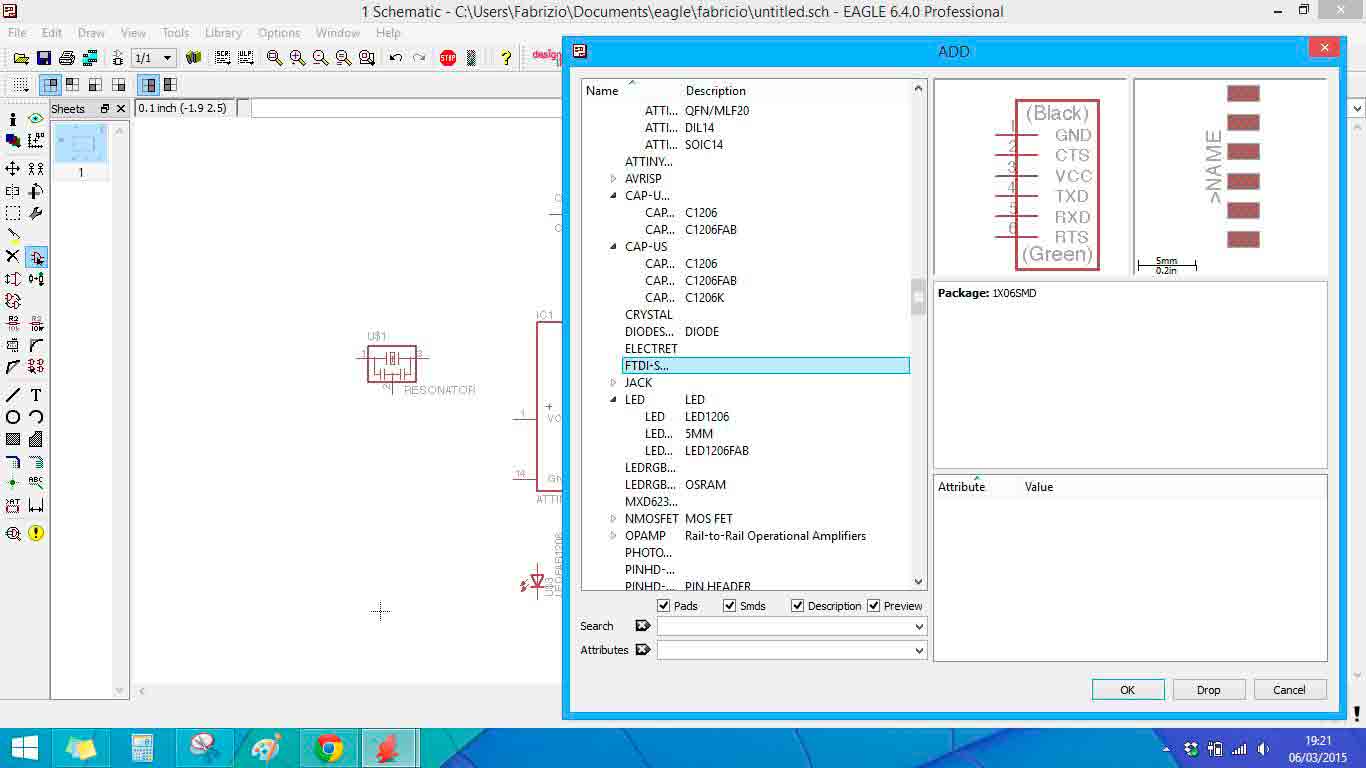Select the Move tool

pyautogui.click(x=13, y=169)
